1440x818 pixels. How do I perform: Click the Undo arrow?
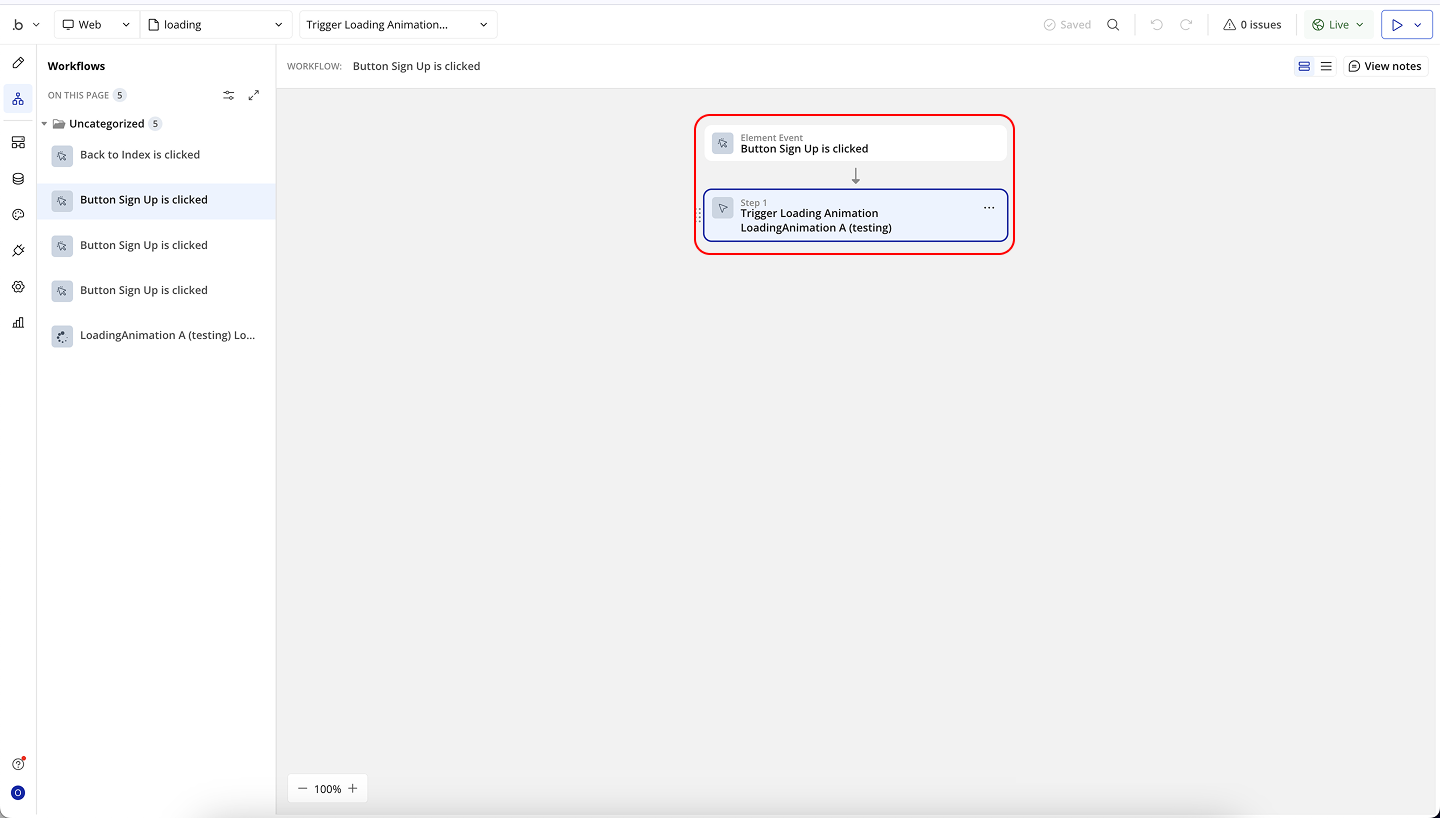click(x=1157, y=25)
